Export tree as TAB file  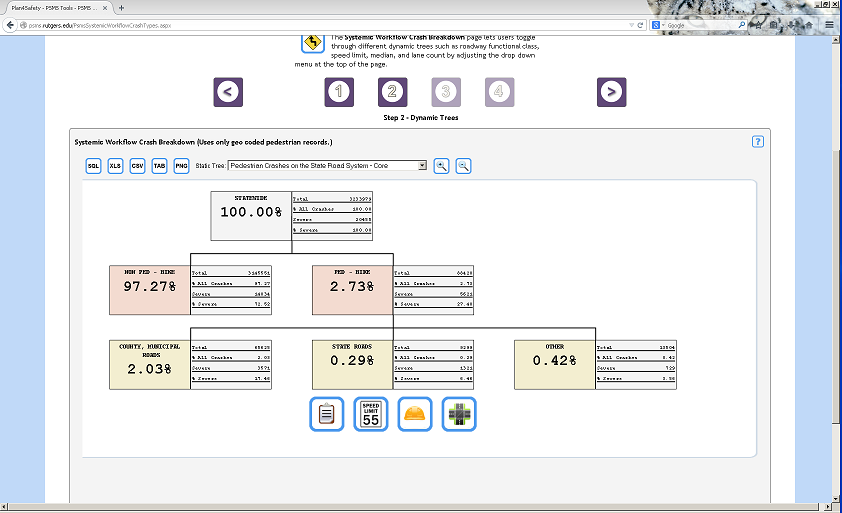coord(159,166)
